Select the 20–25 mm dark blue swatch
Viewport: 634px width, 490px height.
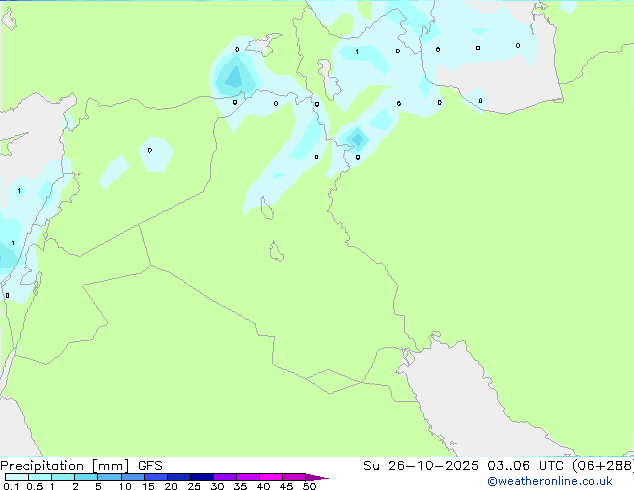click(x=178, y=477)
